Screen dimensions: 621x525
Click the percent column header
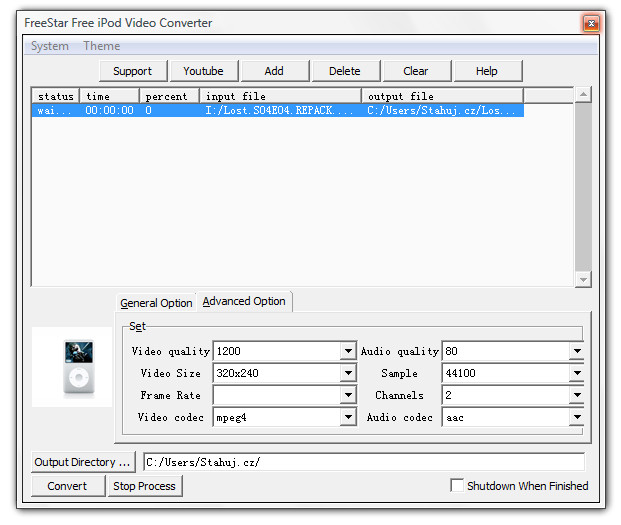coord(170,96)
